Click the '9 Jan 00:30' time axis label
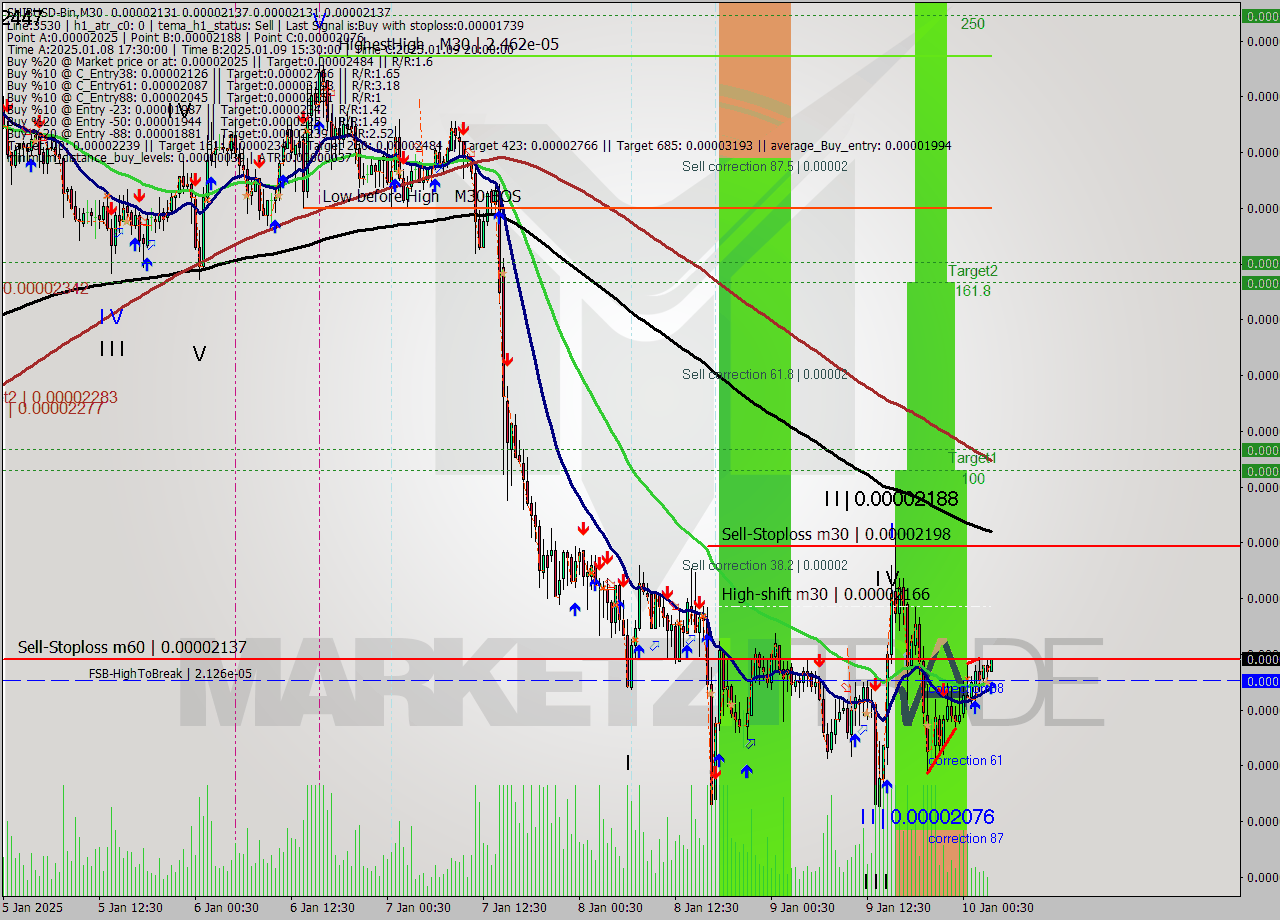The image size is (1280, 920). tap(802, 908)
